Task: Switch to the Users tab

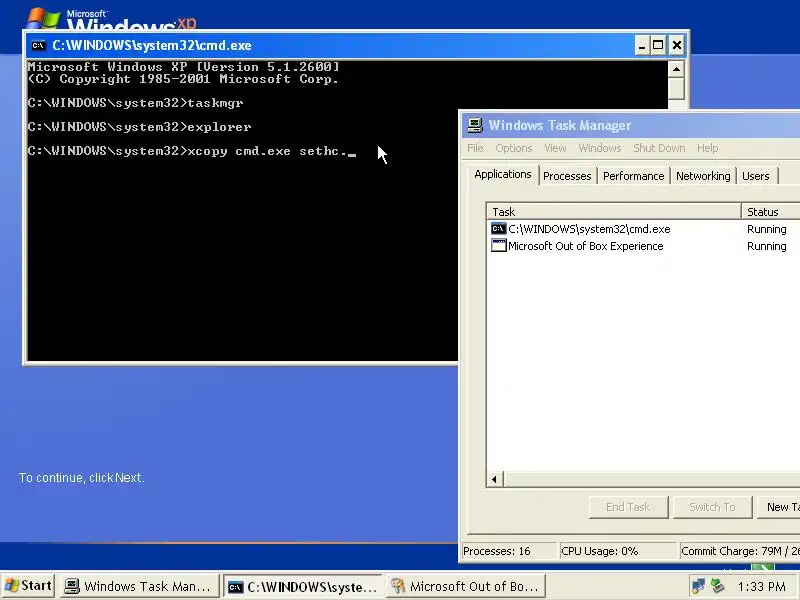Action: [756, 176]
